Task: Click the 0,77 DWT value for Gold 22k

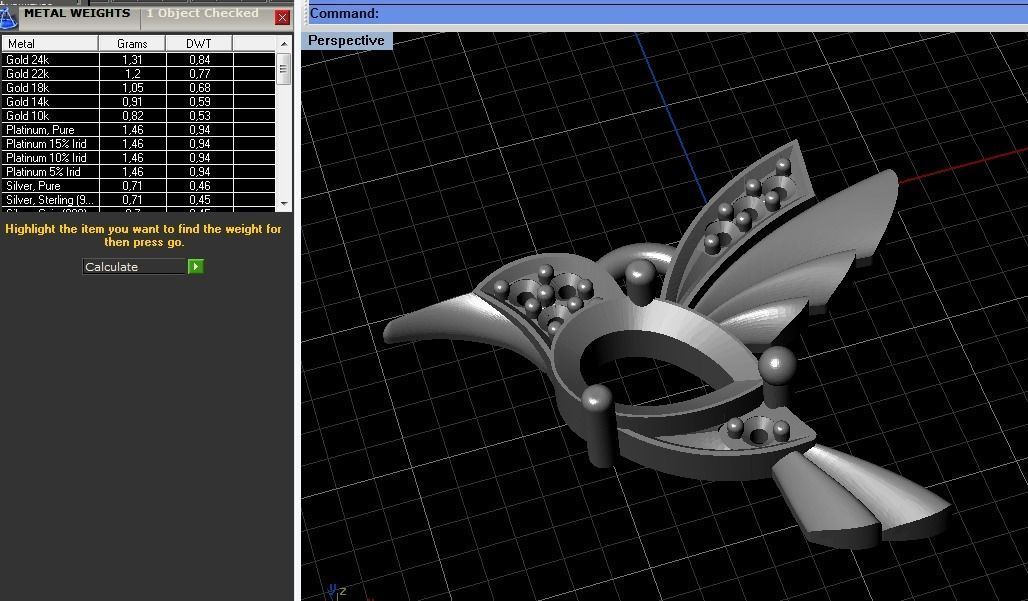Action: pyautogui.click(x=199, y=74)
